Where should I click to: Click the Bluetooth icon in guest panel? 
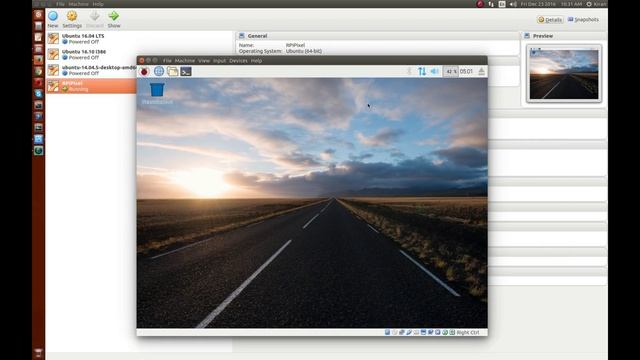coord(409,71)
